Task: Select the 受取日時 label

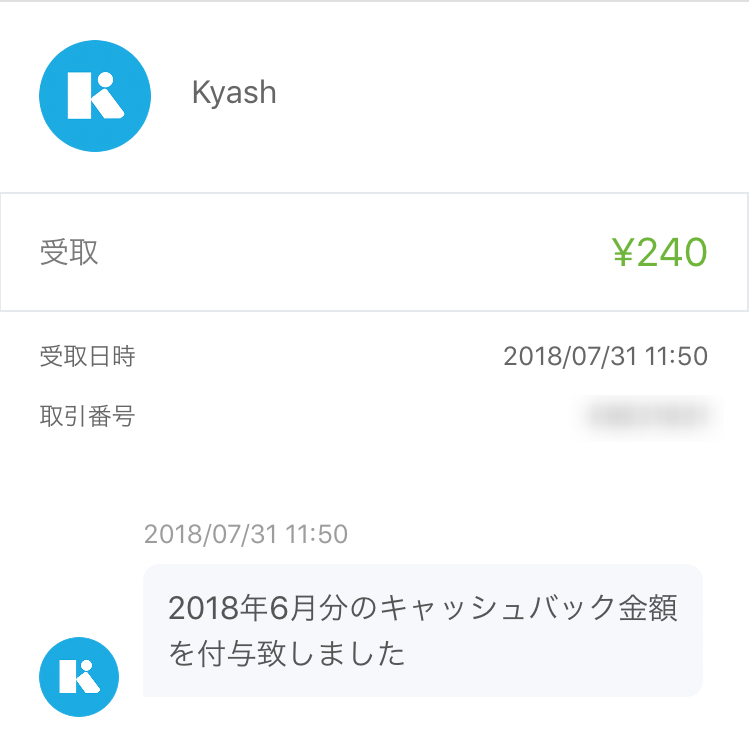Action: click(x=87, y=356)
